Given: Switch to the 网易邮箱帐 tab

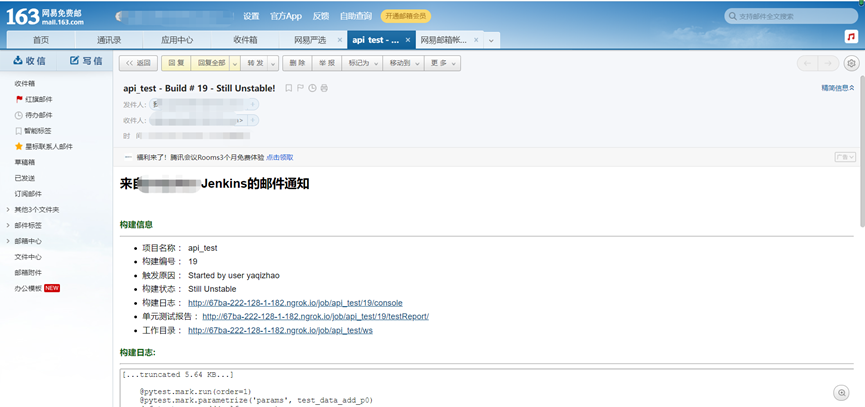Looking at the screenshot, I should point(444,40).
